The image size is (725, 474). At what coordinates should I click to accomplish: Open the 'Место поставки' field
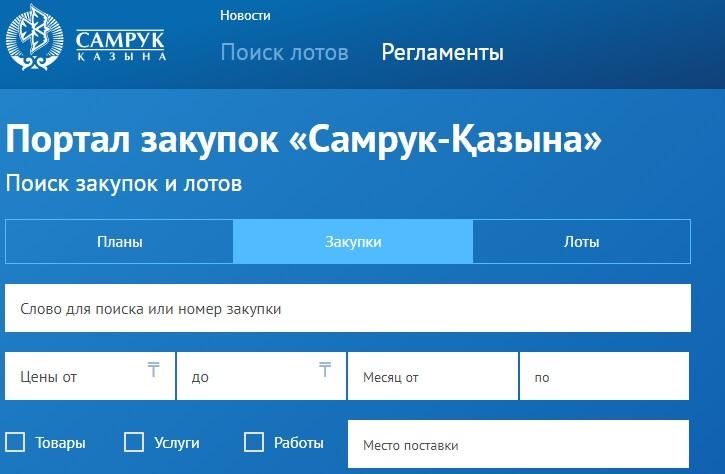point(518,444)
